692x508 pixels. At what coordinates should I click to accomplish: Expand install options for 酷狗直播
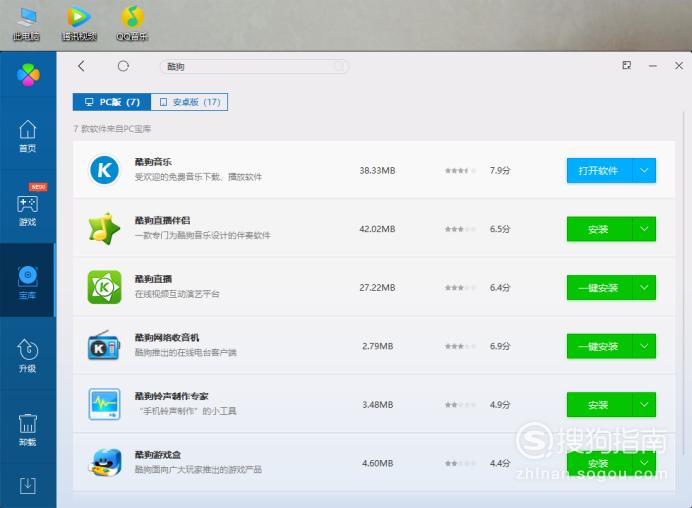[644, 288]
